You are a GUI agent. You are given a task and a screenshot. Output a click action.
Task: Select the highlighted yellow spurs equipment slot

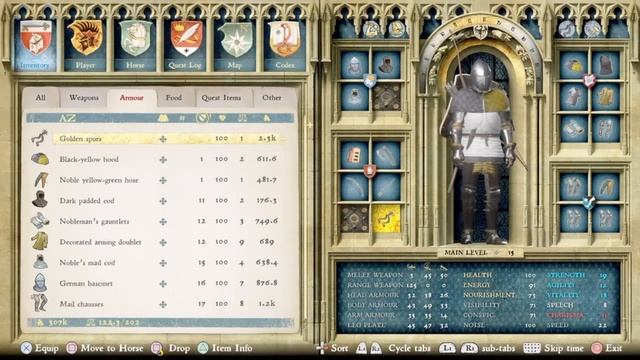point(386,219)
